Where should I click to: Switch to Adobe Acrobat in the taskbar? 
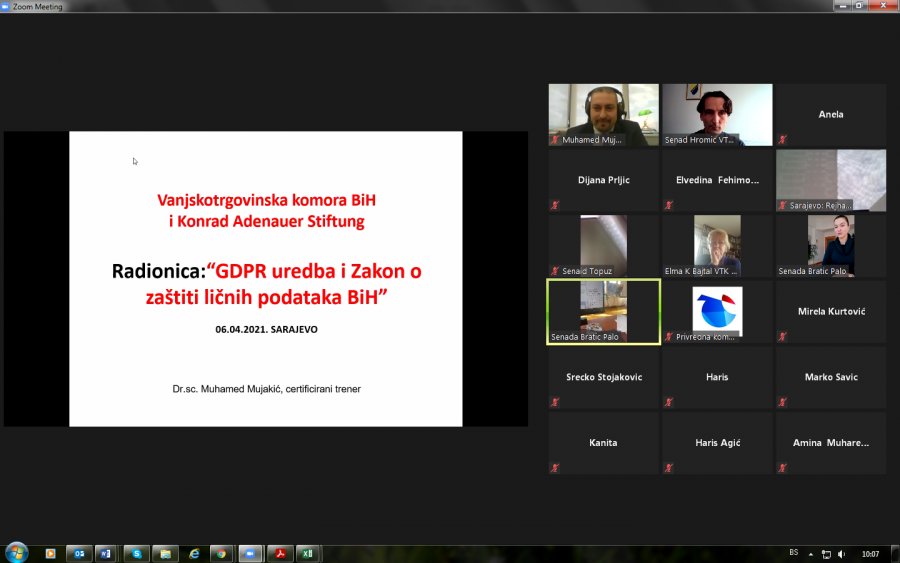pos(280,554)
